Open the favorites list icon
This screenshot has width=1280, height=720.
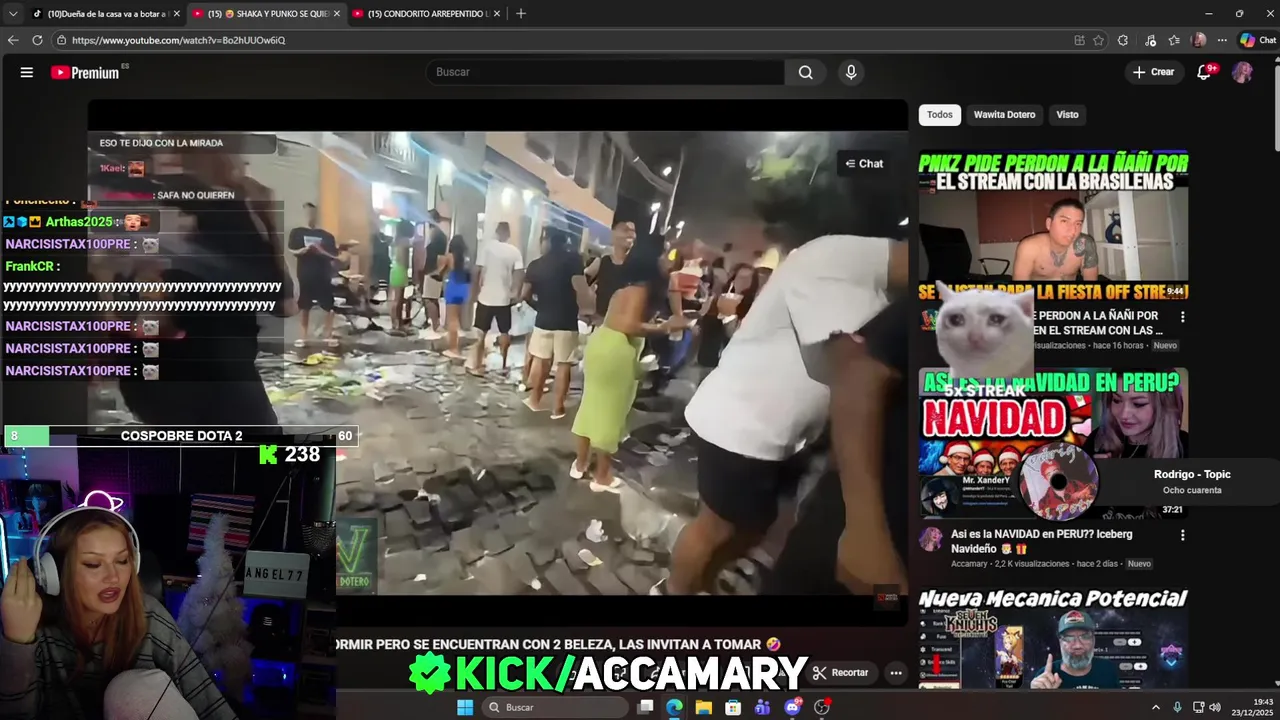click(x=1174, y=40)
